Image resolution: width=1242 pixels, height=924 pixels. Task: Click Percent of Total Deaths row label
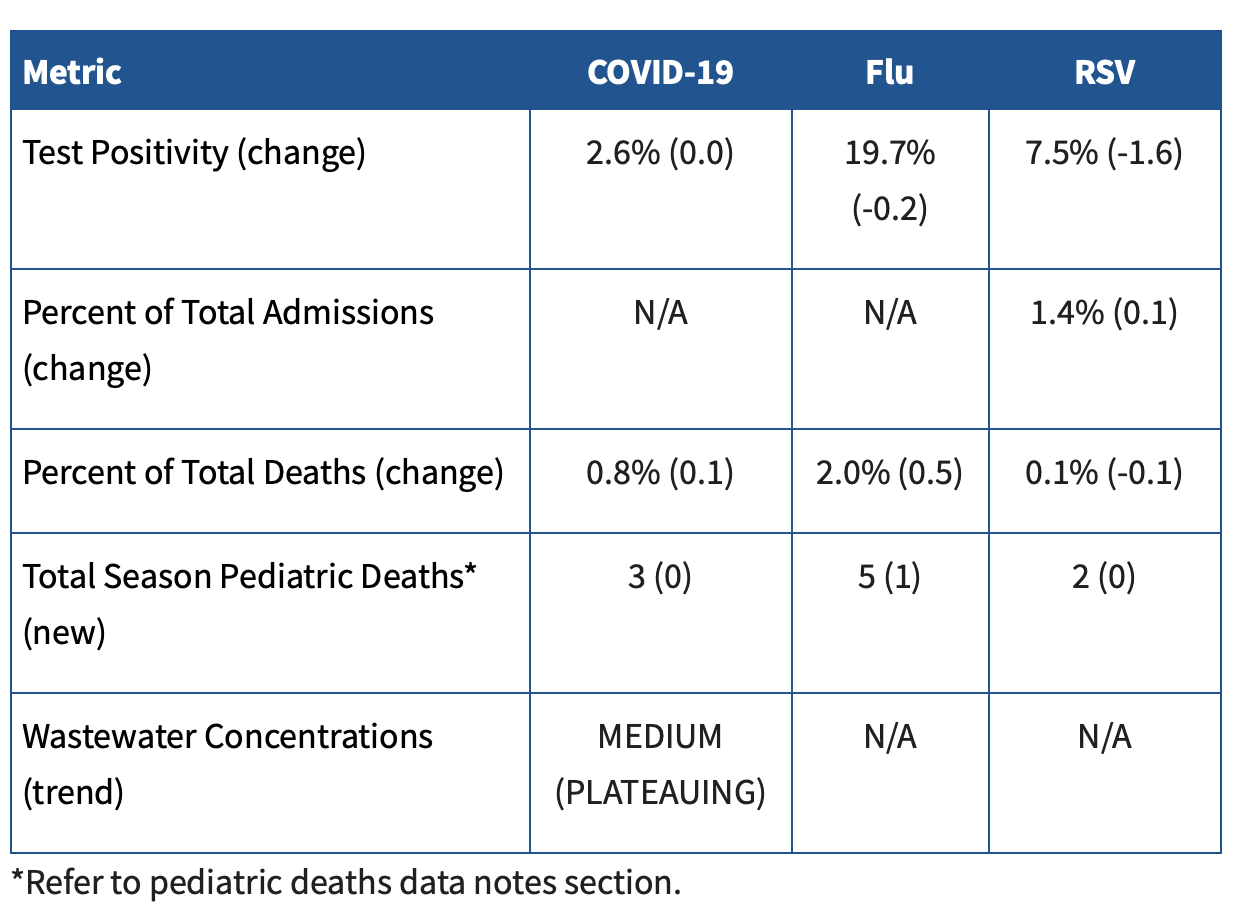tap(263, 472)
